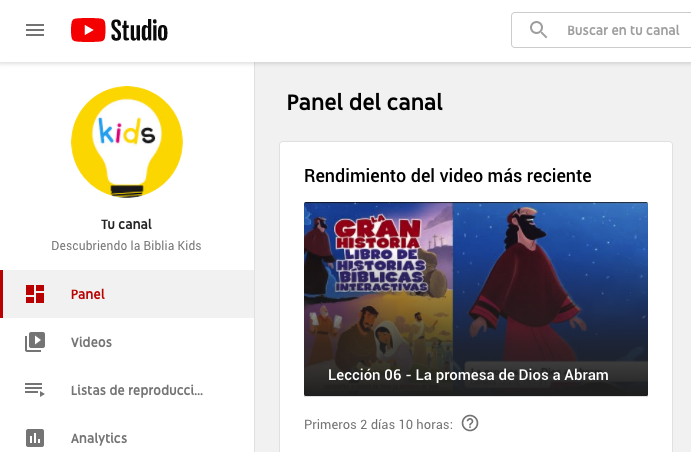Click the Panel dashboard grid icon
Screen dimensions: 691x452
(35, 294)
